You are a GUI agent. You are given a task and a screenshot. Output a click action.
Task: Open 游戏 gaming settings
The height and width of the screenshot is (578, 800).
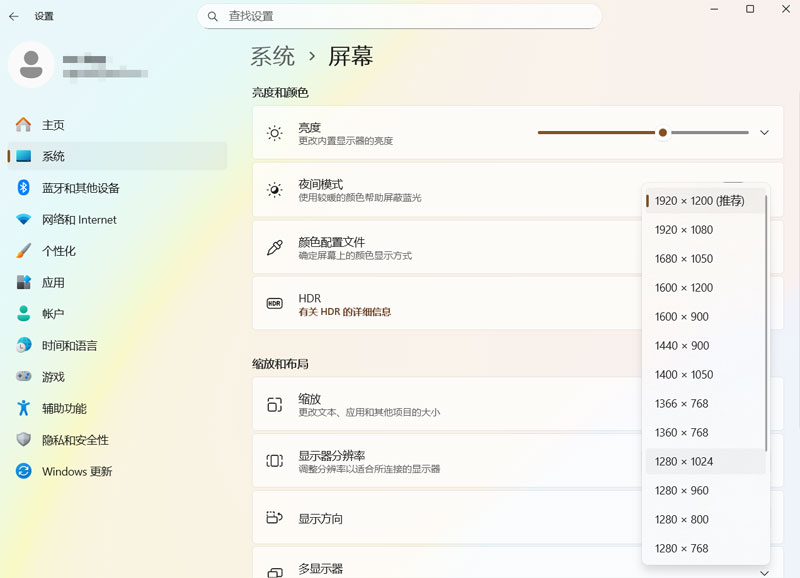point(52,377)
